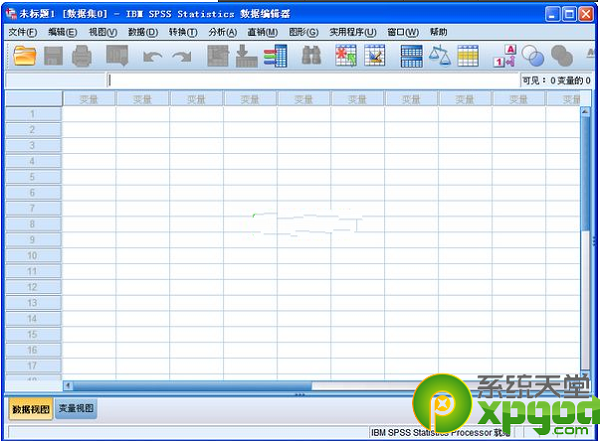Click the cell value editor input bar
This screenshot has height=441, width=600.
(x=313, y=80)
